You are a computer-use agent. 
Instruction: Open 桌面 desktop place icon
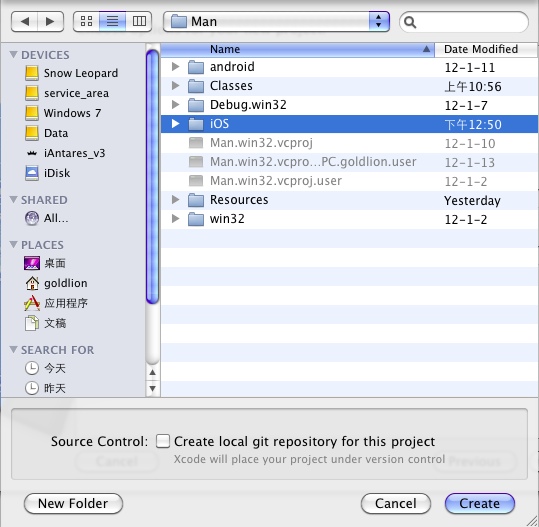[32, 263]
